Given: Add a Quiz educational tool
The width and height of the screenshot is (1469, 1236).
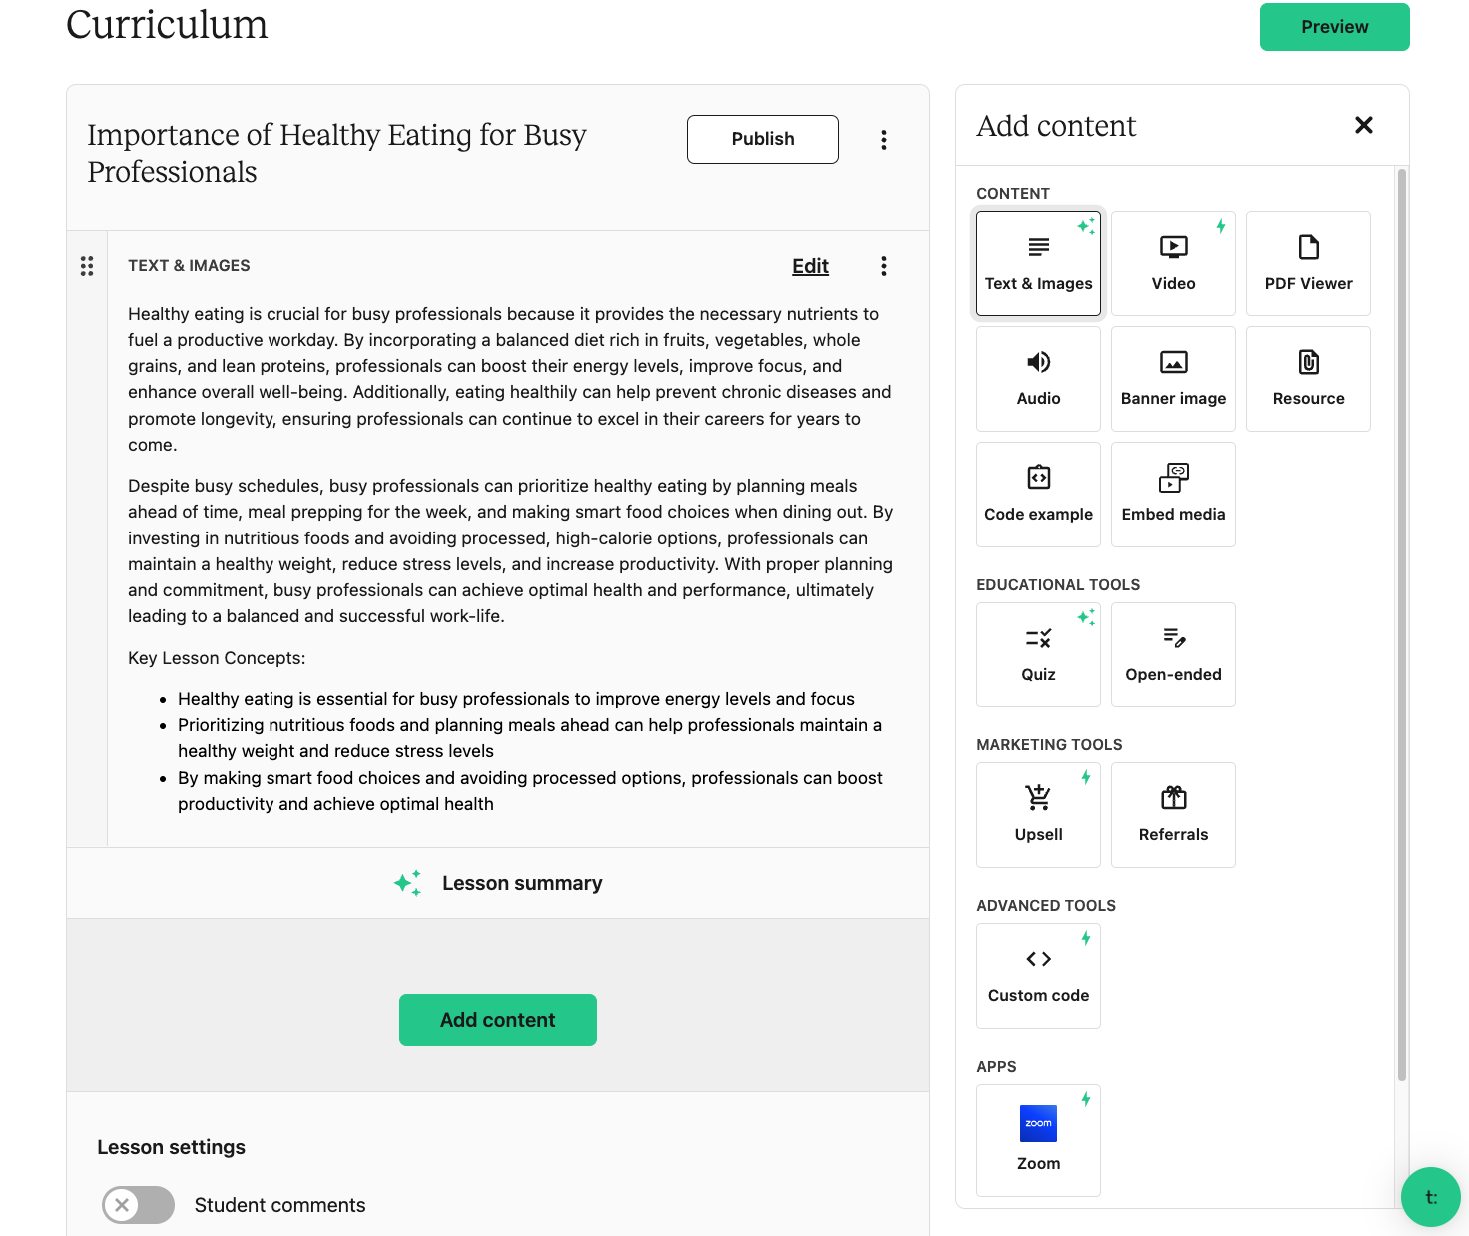Looking at the screenshot, I should pos(1038,654).
